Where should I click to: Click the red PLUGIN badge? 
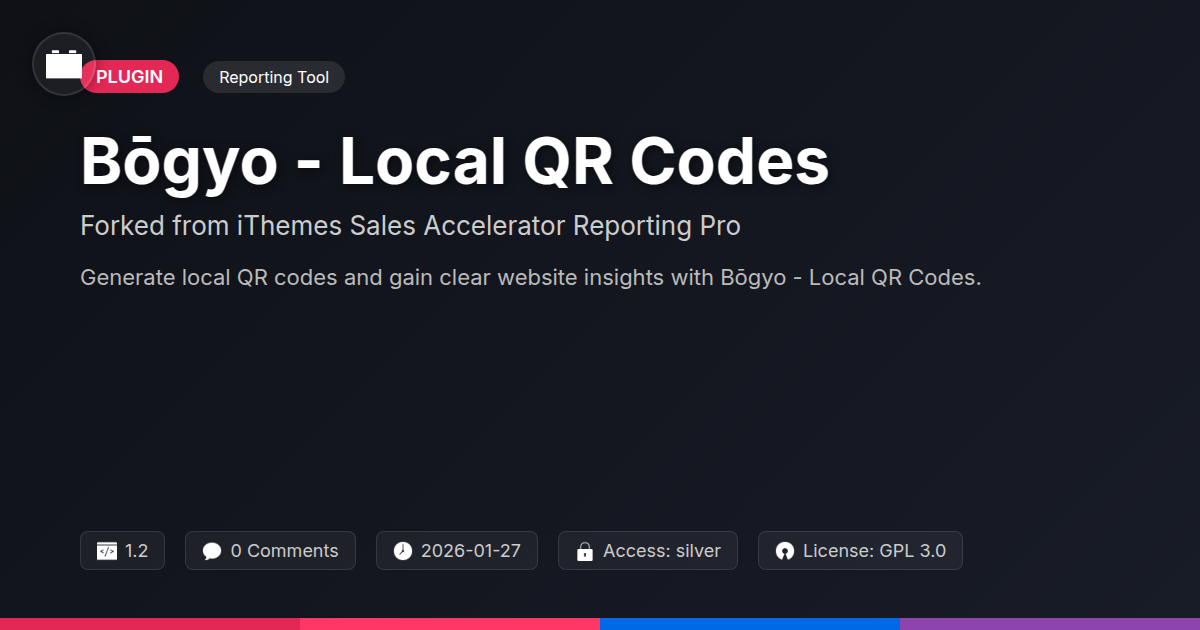click(x=130, y=77)
